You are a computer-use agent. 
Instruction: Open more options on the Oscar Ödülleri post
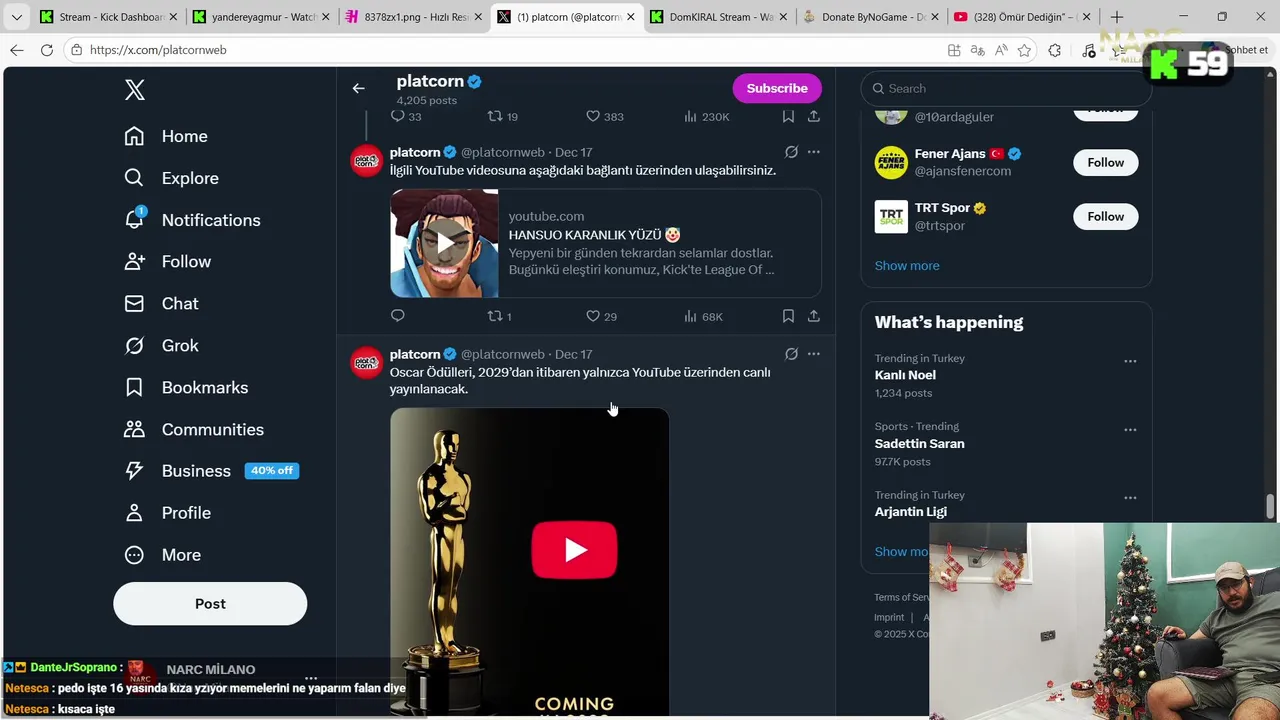click(814, 354)
